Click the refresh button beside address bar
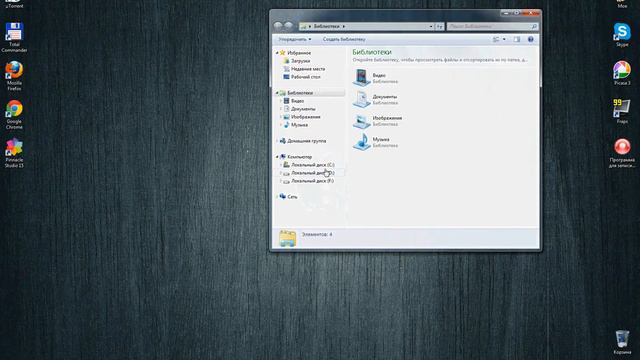The image size is (640, 360). [440, 26]
